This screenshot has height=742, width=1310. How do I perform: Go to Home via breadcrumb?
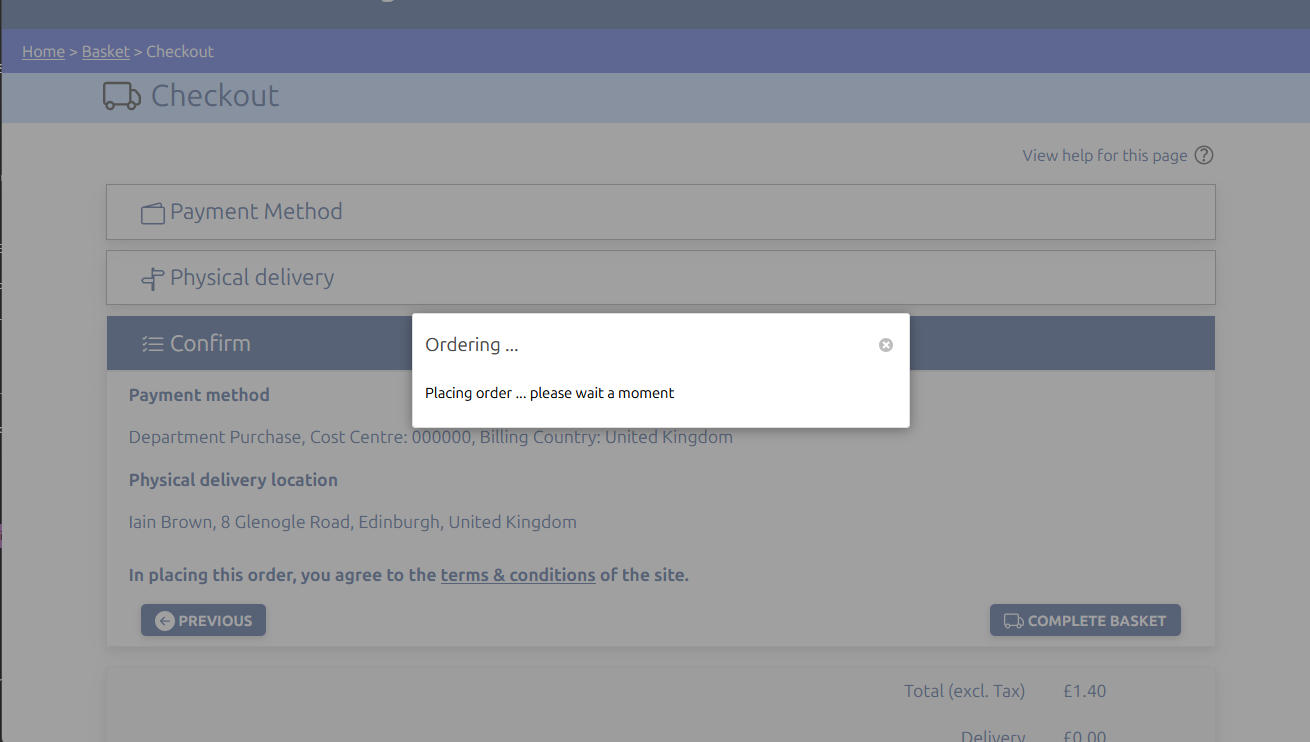click(43, 52)
